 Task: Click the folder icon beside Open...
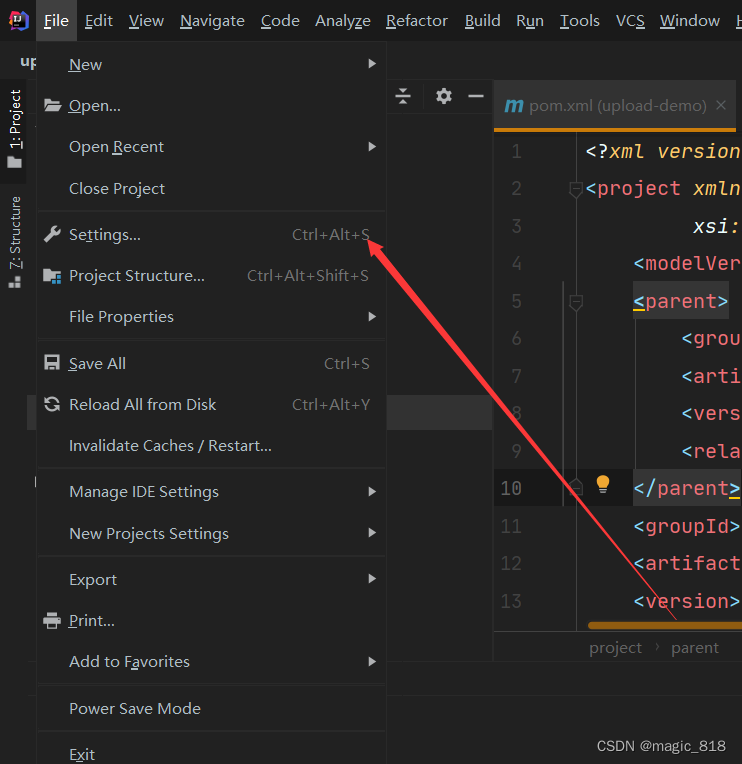tap(52, 105)
